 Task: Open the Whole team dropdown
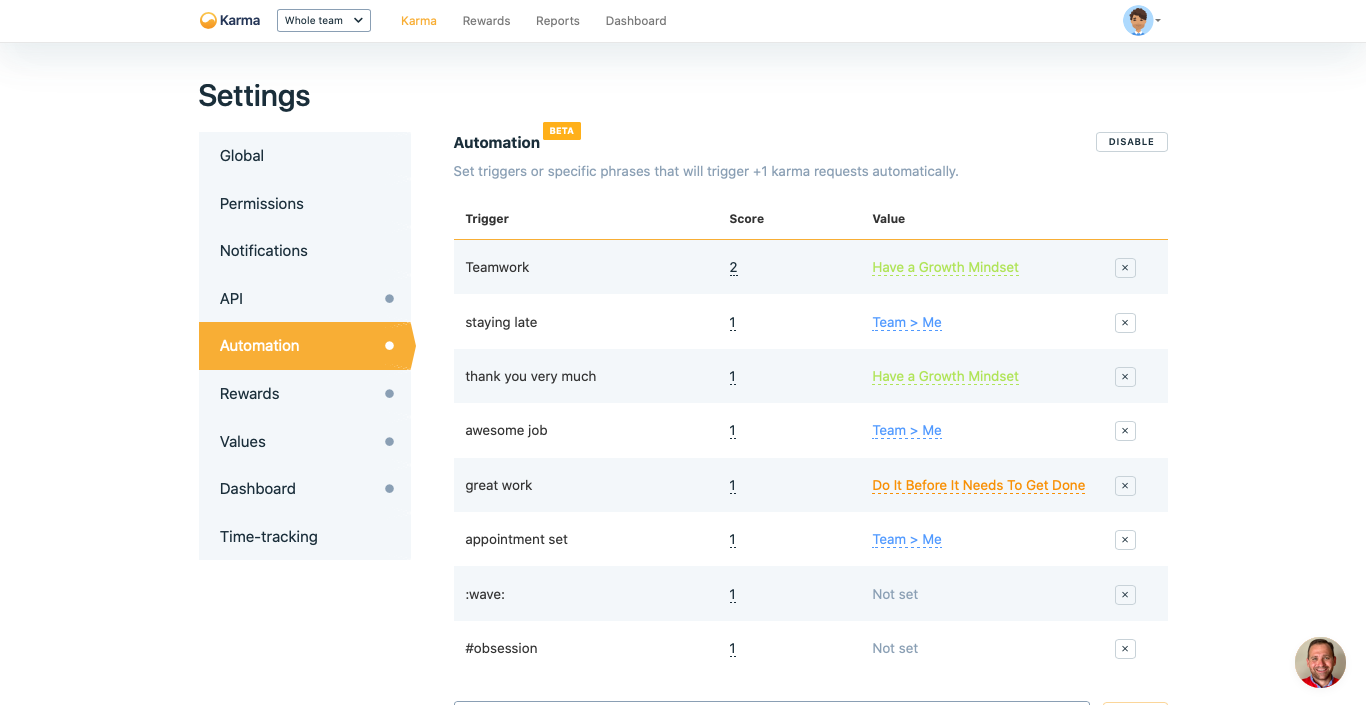pos(324,20)
